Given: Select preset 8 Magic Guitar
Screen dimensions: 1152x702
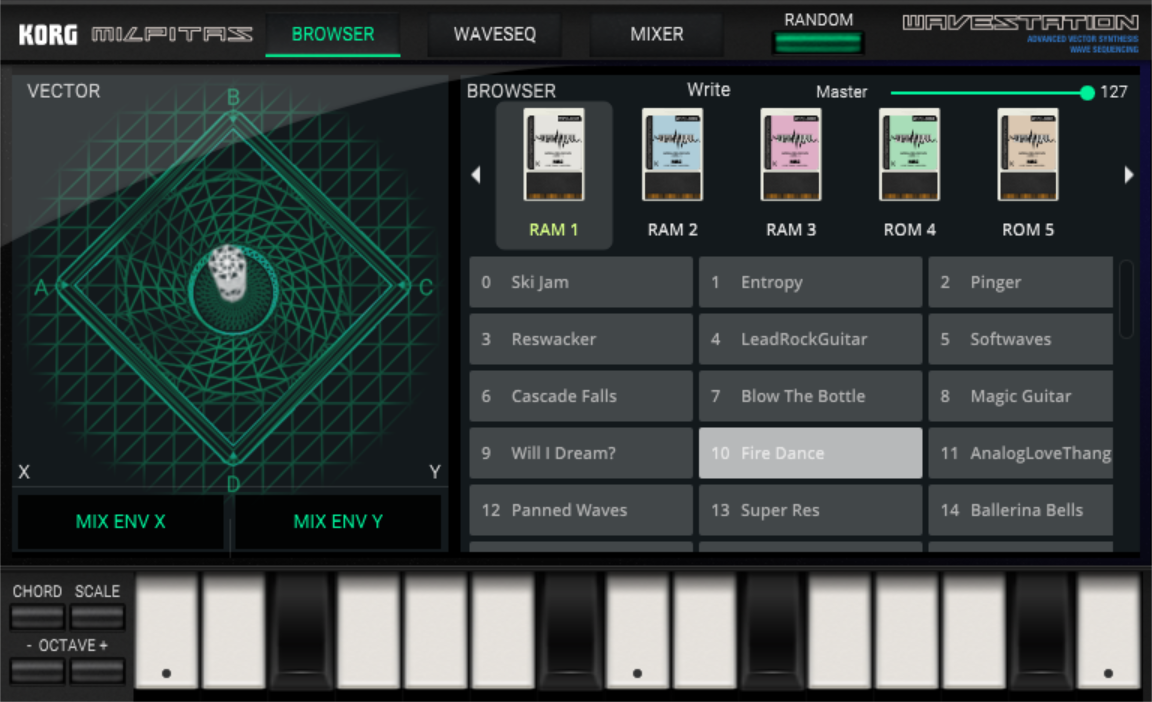Looking at the screenshot, I should [1020, 396].
